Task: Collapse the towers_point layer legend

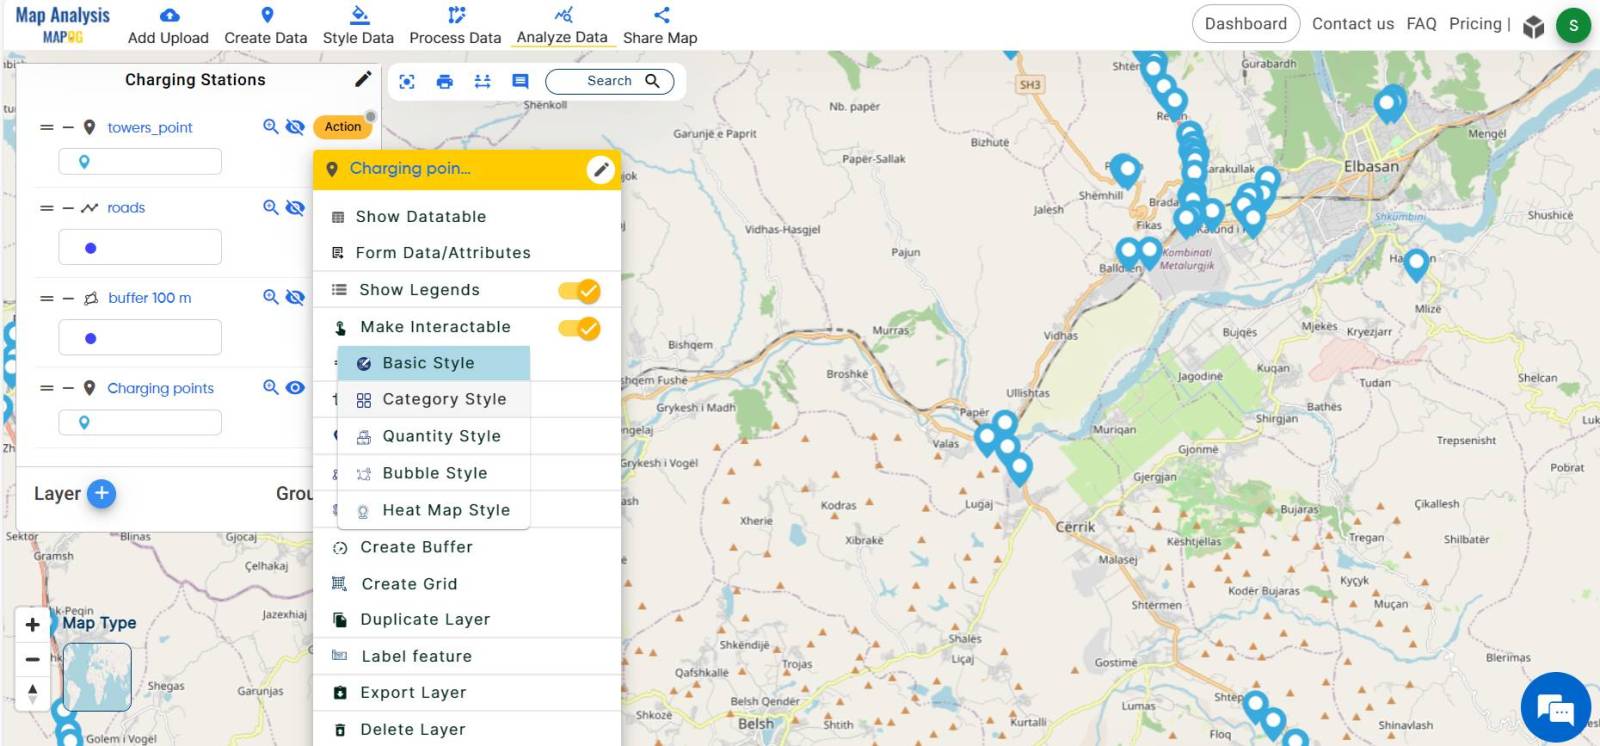Action: pyautogui.click(x=68, y=127)
